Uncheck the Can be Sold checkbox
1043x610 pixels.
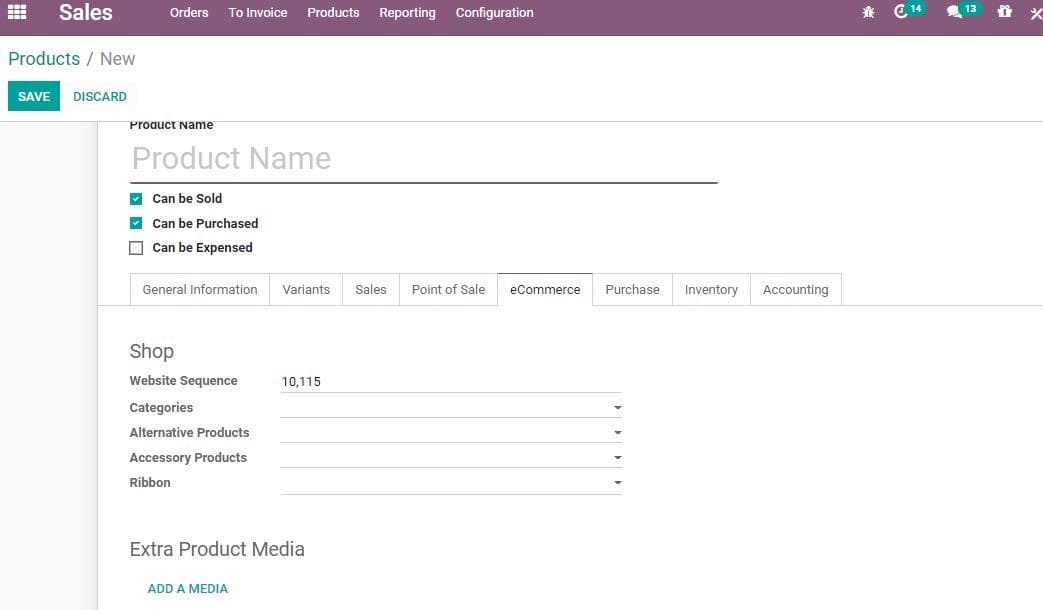[136, 199]
